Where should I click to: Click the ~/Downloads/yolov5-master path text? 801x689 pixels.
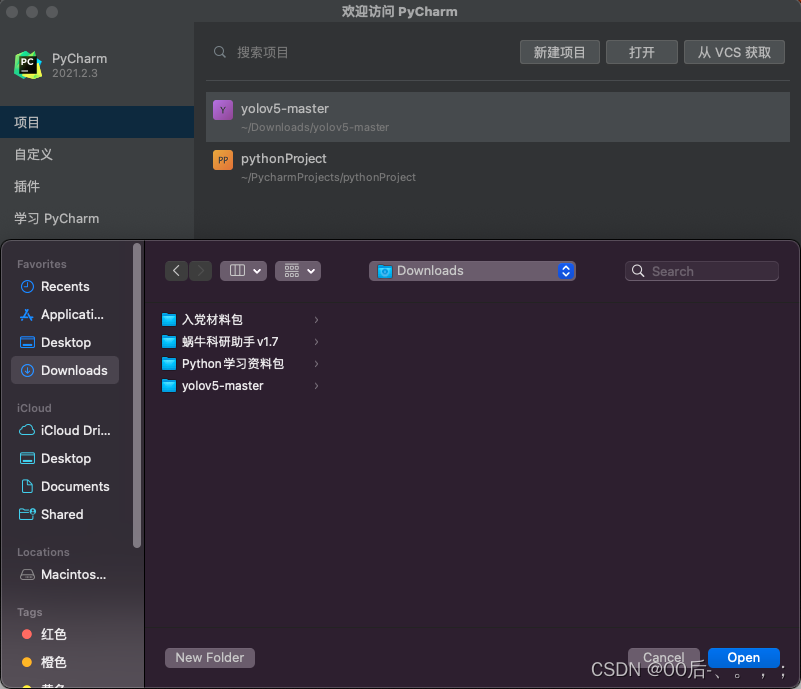(315, 127)
